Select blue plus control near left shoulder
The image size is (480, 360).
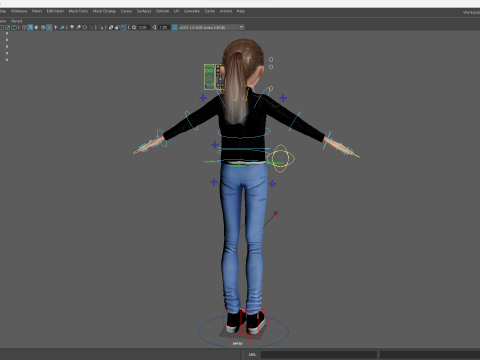coord(203,98)
